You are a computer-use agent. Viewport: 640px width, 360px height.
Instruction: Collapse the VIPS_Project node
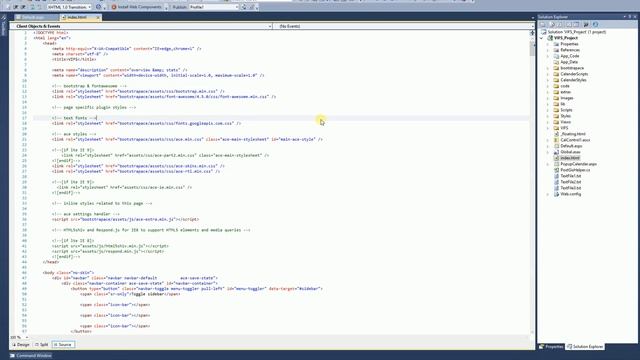[542, 38]
